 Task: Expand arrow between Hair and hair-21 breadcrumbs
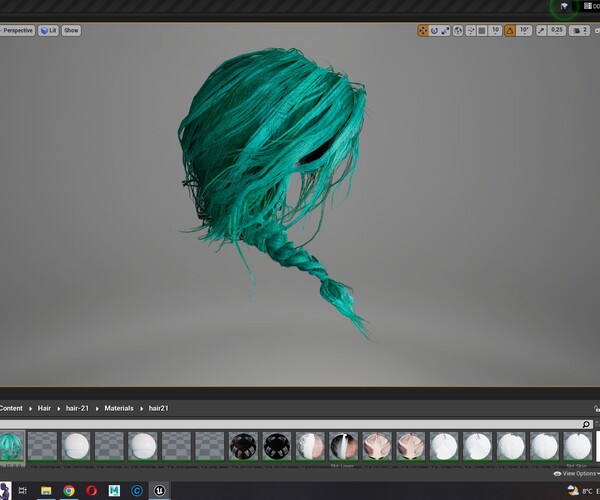59,409
